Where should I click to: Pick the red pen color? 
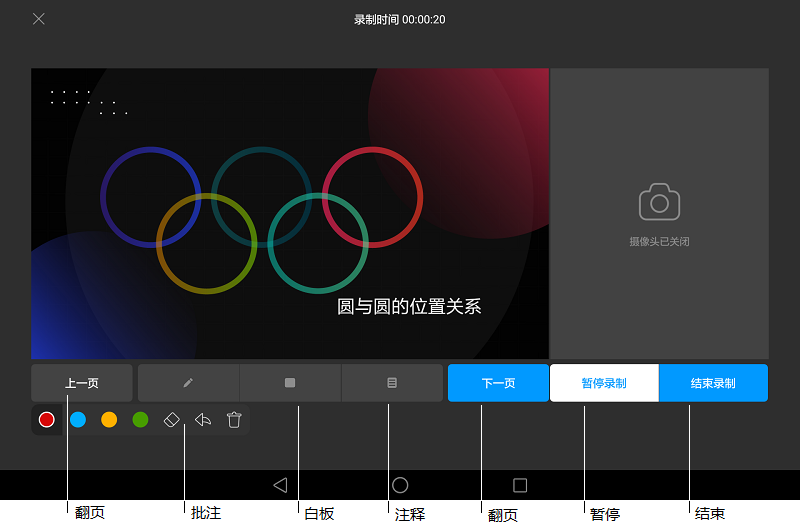pos(47,420)
